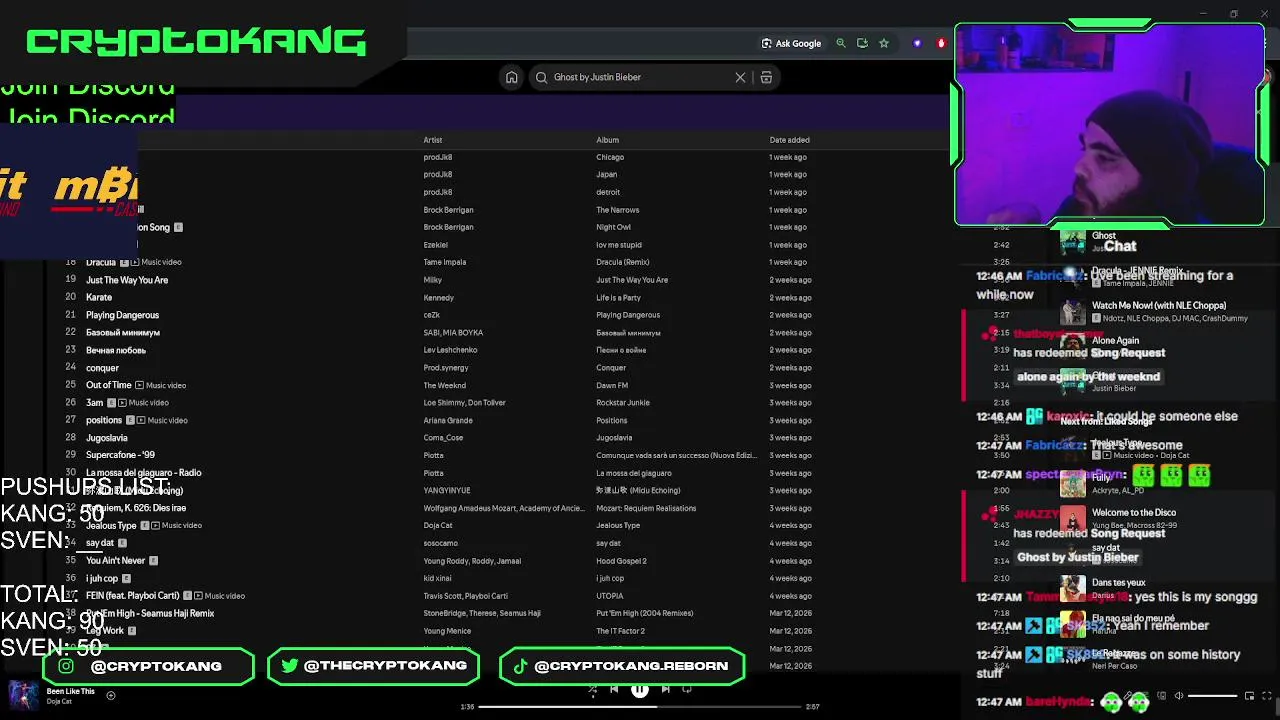
Task: Toggle shuffle in the player bar
Action: click(x=592, y=689)
